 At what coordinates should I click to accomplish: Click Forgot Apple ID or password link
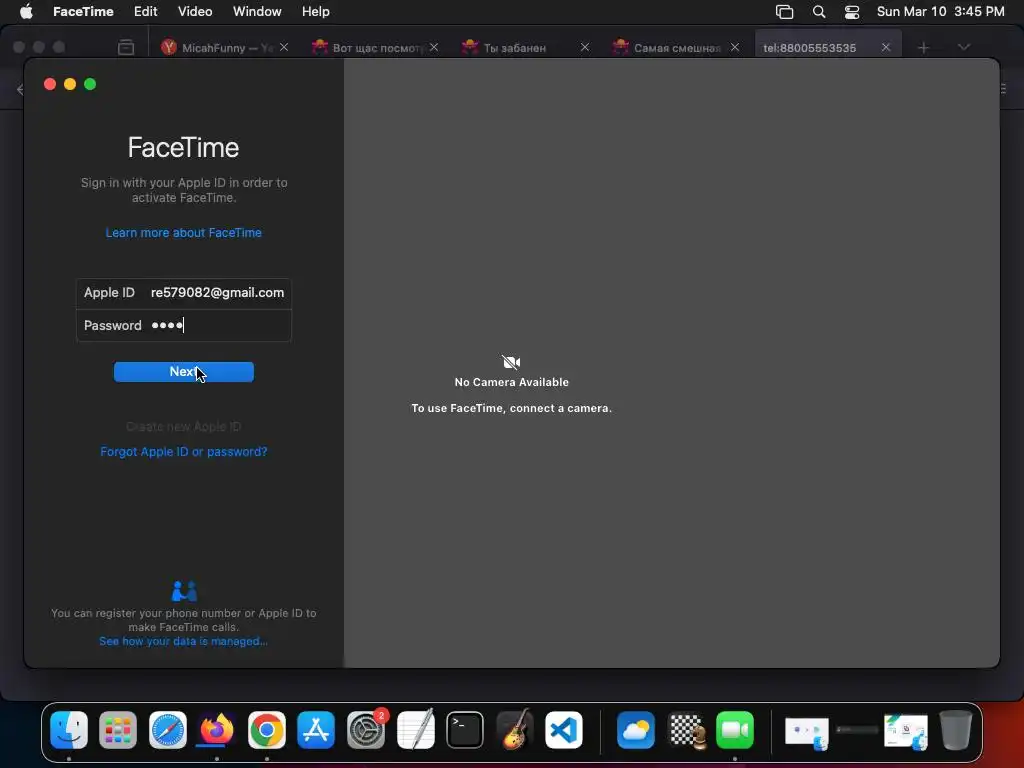[x=184, y=451]
